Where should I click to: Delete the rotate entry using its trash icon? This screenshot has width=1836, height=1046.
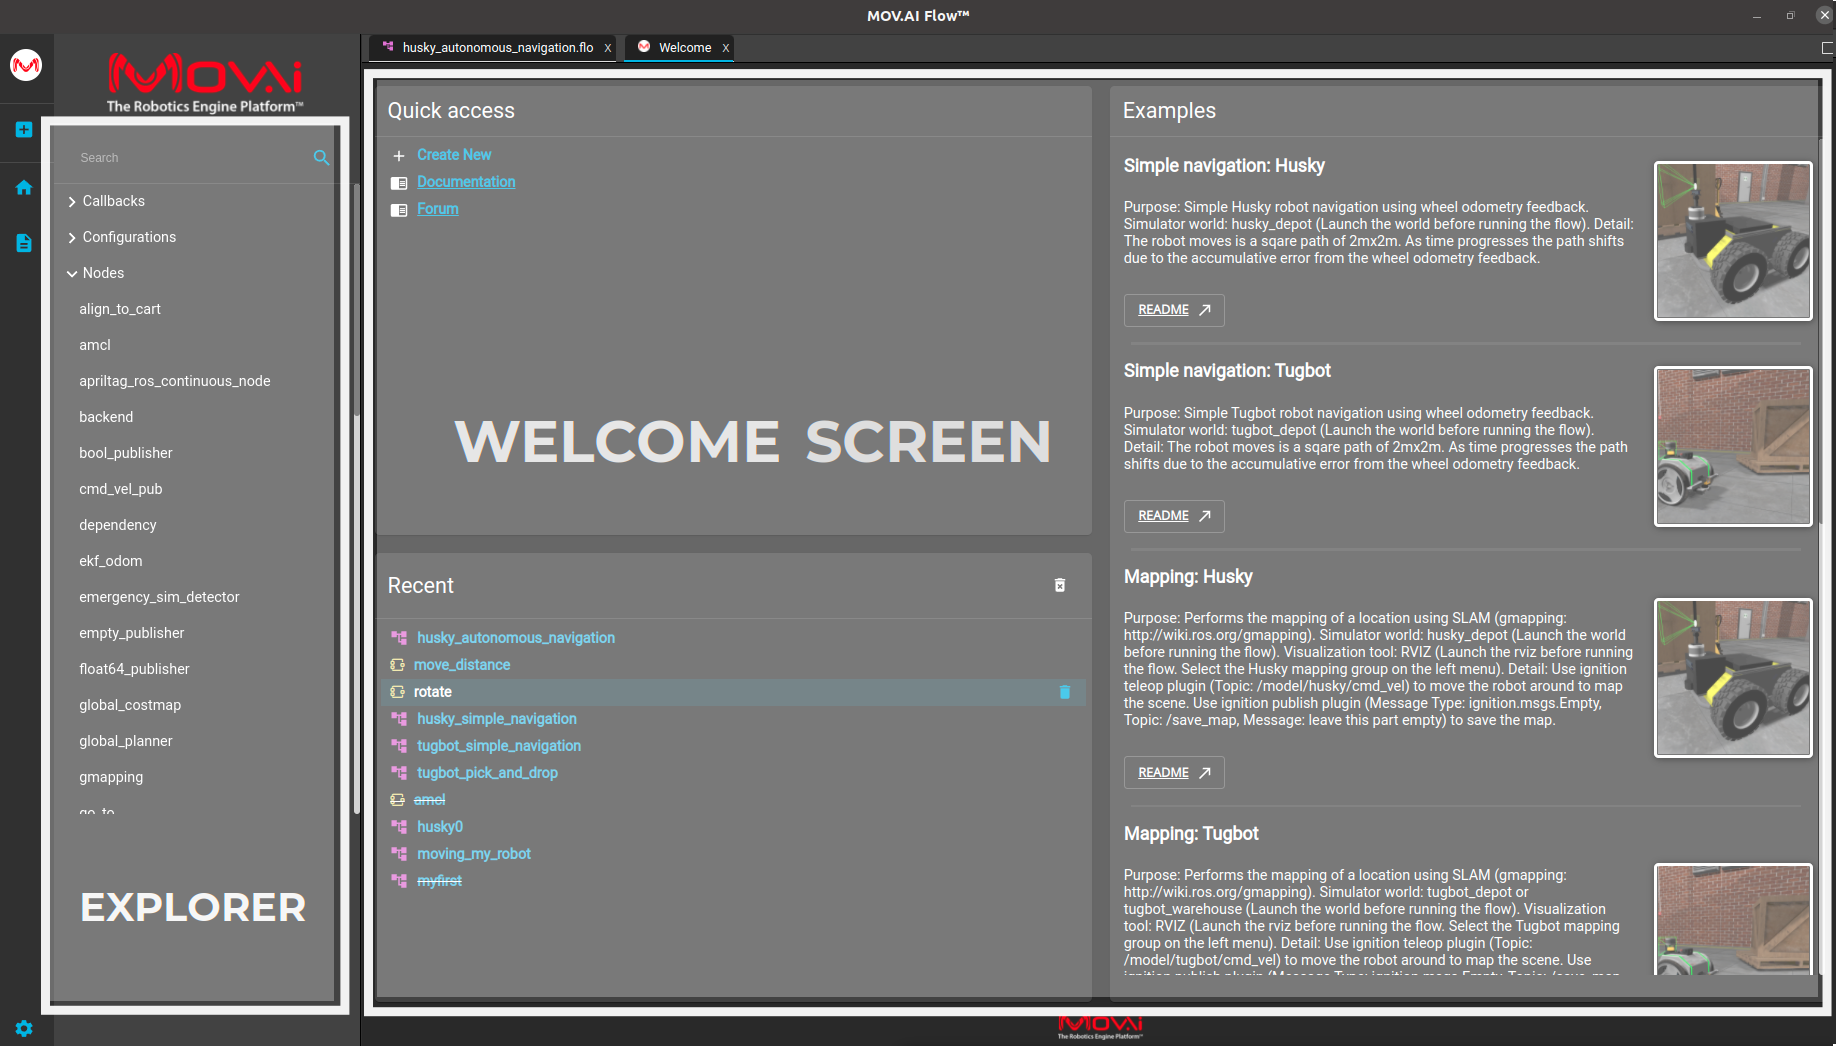tap(1065, 692)
